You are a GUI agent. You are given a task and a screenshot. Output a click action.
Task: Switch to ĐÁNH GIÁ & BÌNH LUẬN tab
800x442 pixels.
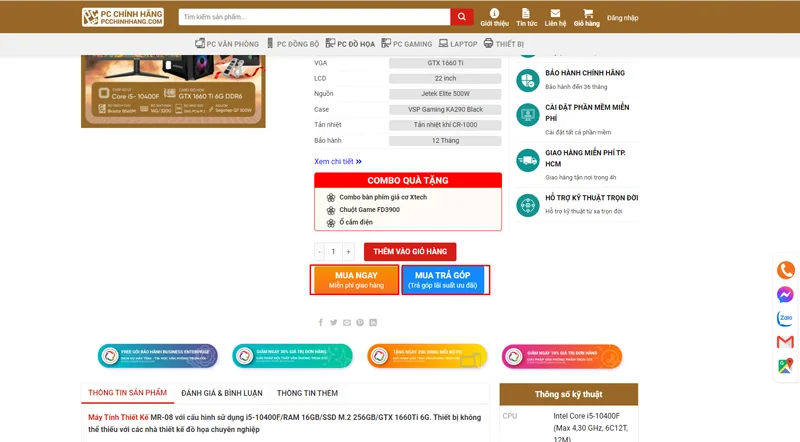coord(221,393)
